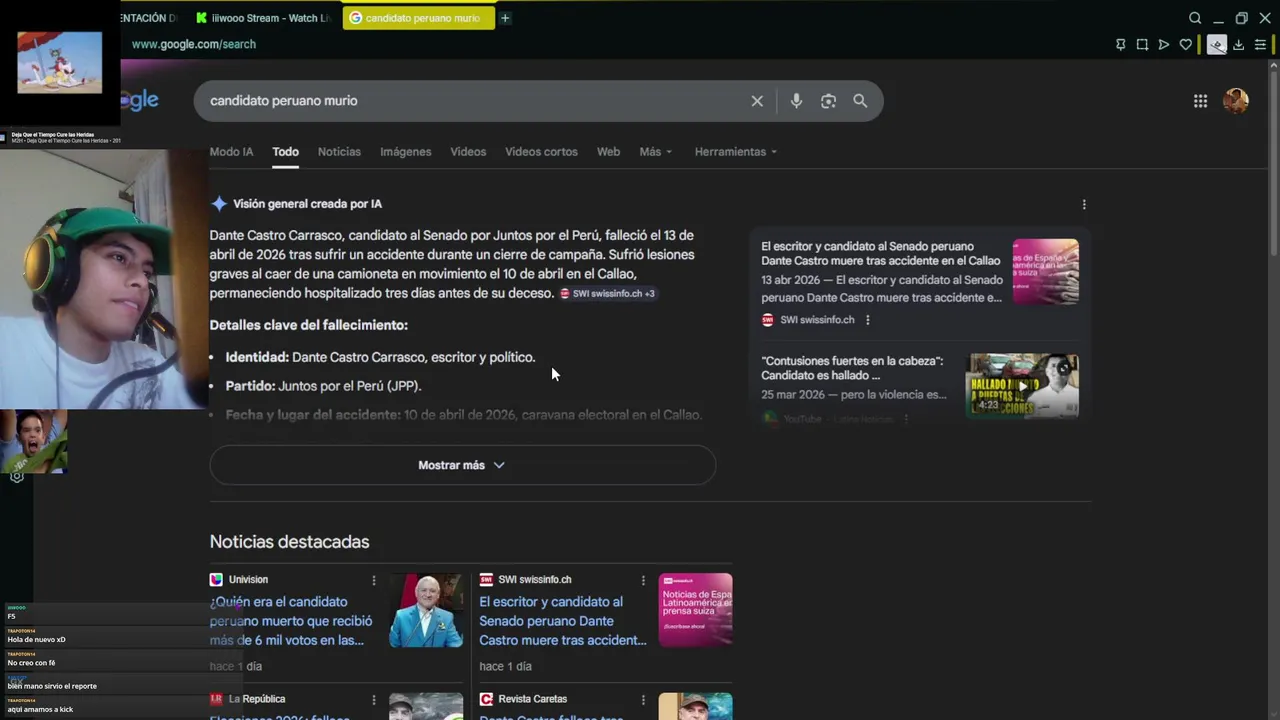This screenshot has height=720, width=1280.
Task: Open the three-dot menu for the La República story
Action: [374, 700]
